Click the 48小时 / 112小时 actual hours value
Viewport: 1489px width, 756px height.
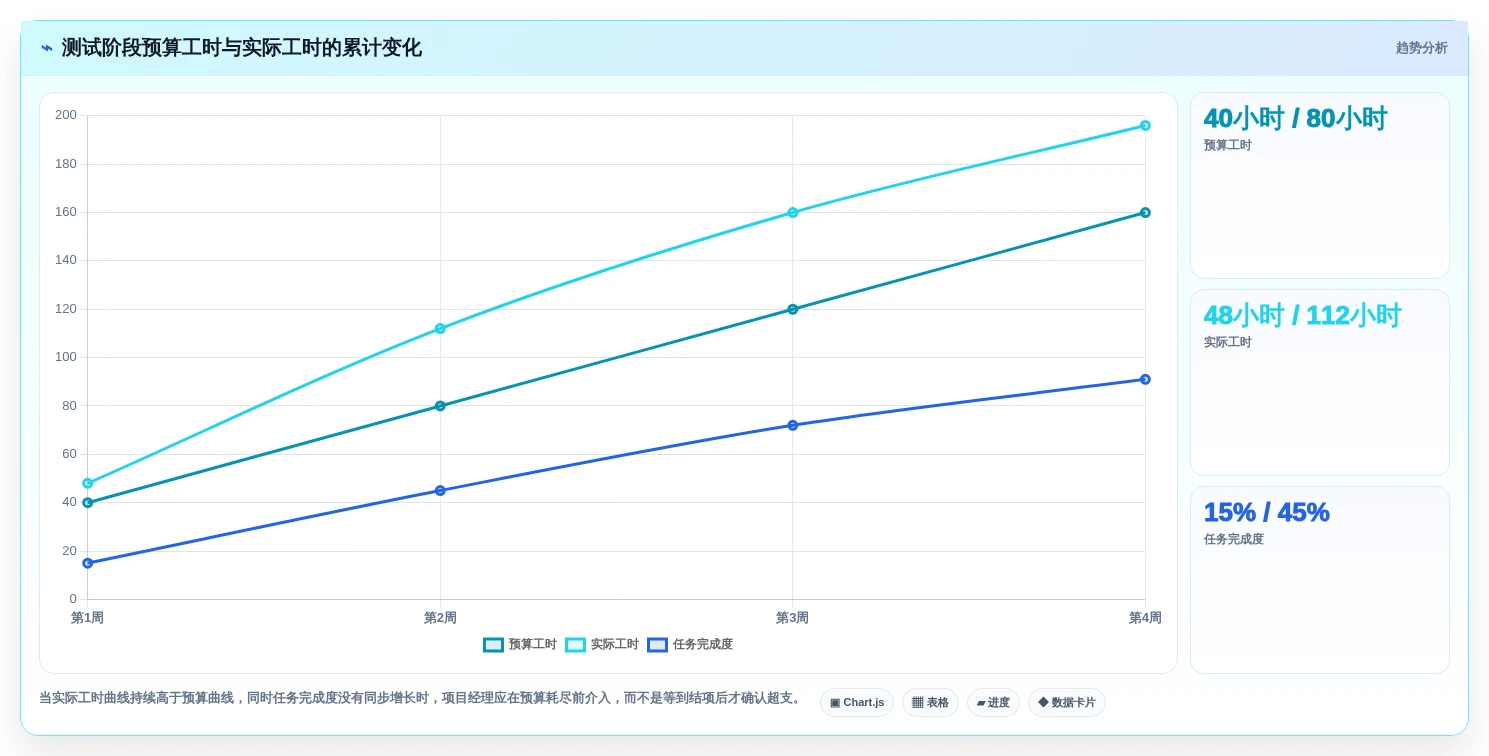pos(1302,316)
